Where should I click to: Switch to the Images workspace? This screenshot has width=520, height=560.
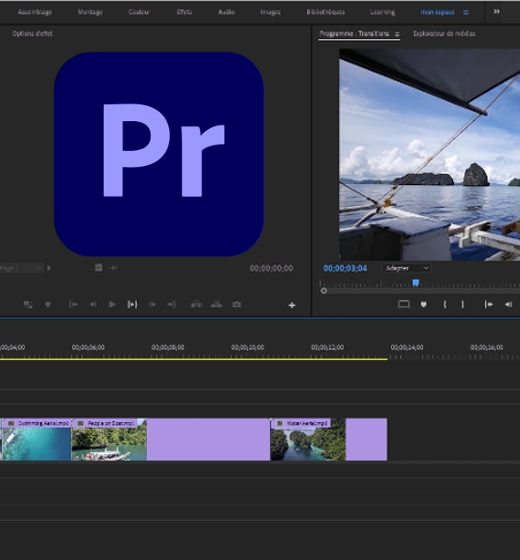click(x=270, y=12)
